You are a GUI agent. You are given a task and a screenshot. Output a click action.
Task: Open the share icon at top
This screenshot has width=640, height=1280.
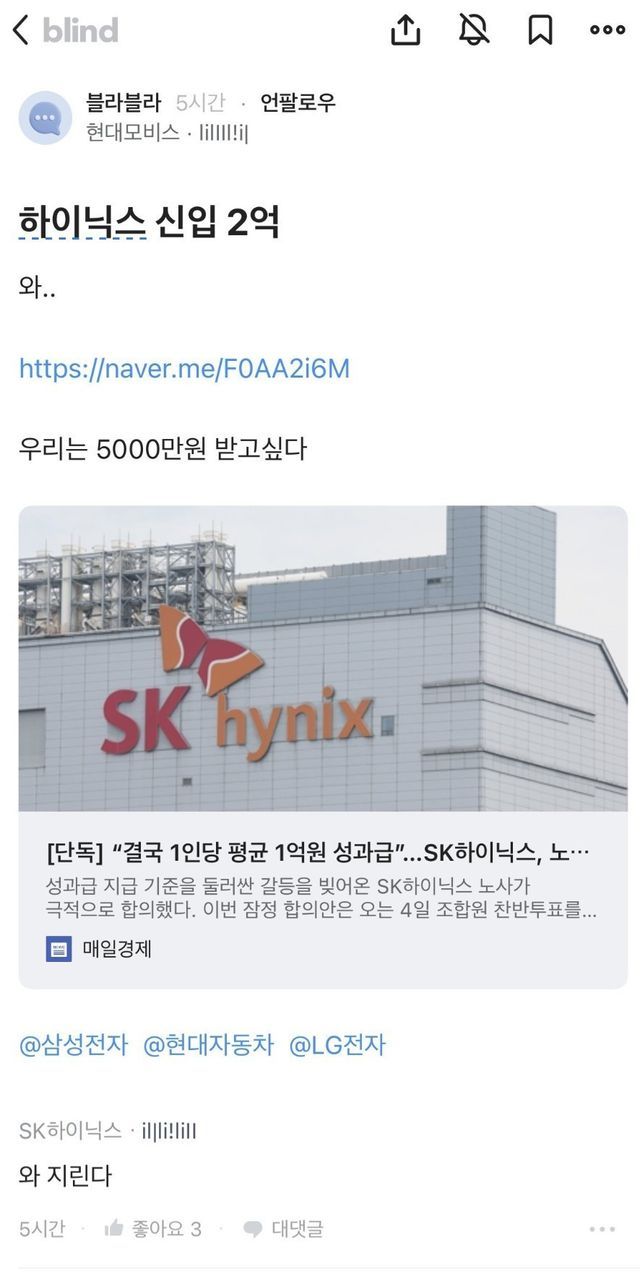[405, 31]
